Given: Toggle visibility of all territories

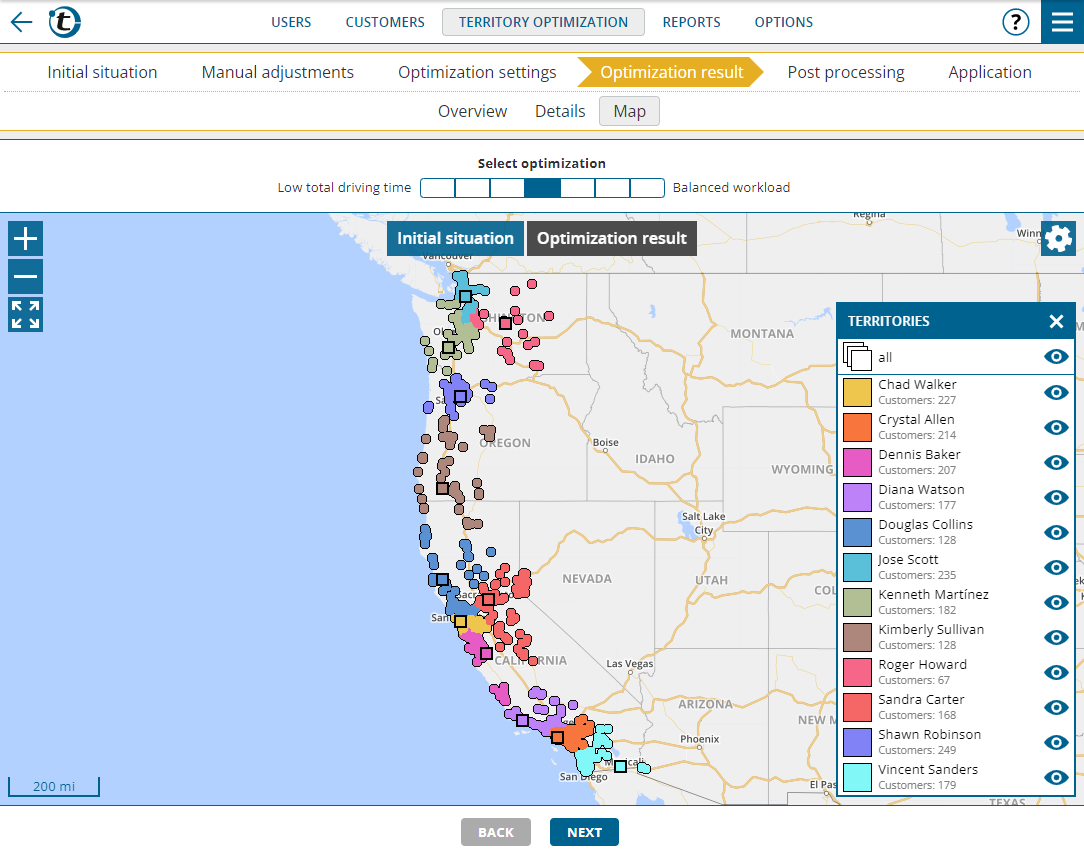Looking at the screenshot, I should (x=1055, y=357).
